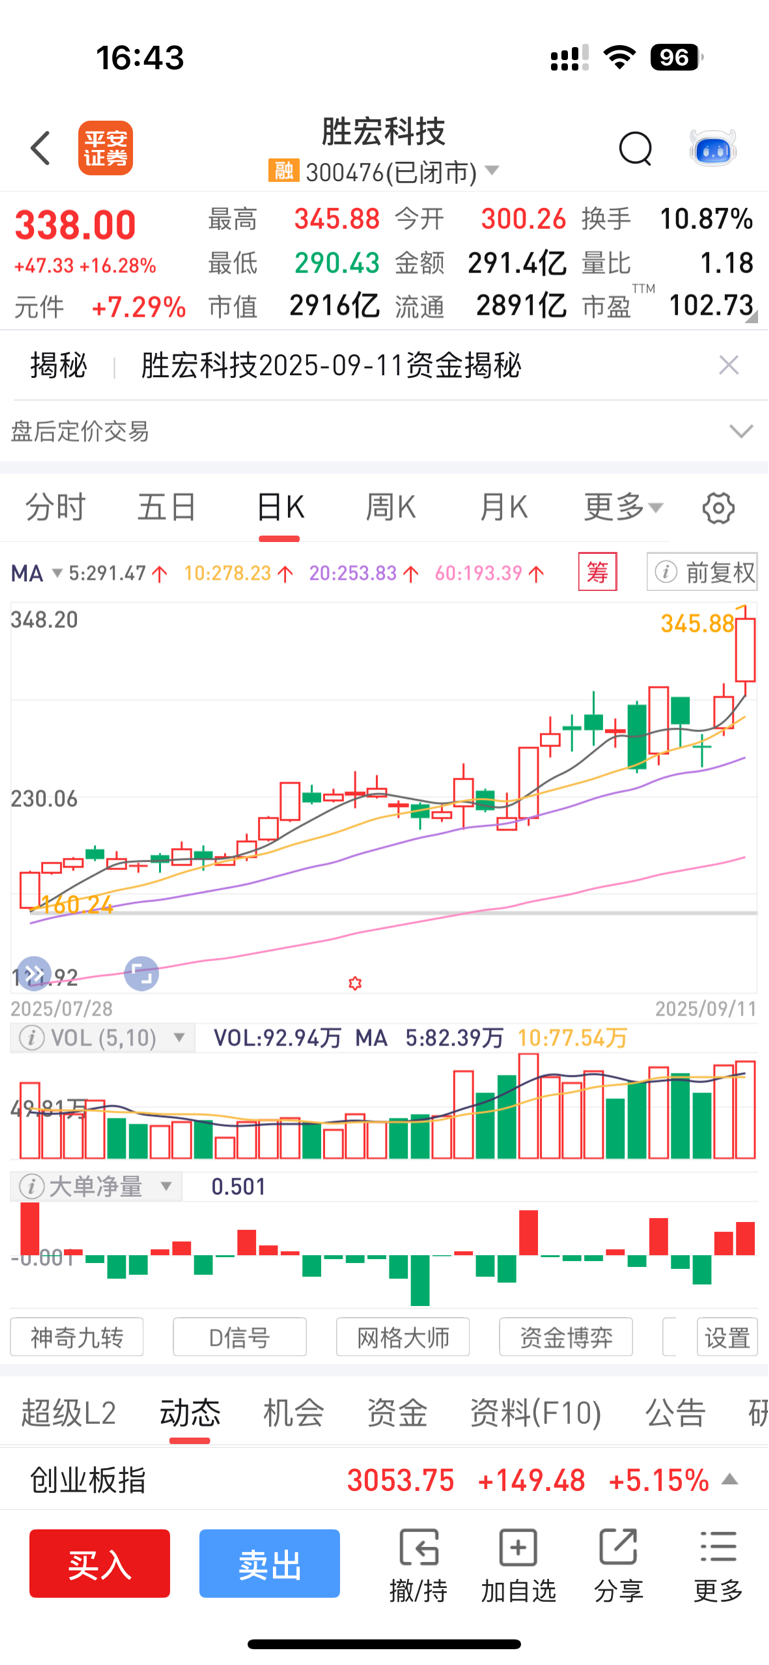The width and height of the screenshot is (769, 1665).
Task: Tap the info icon beside 前复权
Action: [x=665, y=572]
